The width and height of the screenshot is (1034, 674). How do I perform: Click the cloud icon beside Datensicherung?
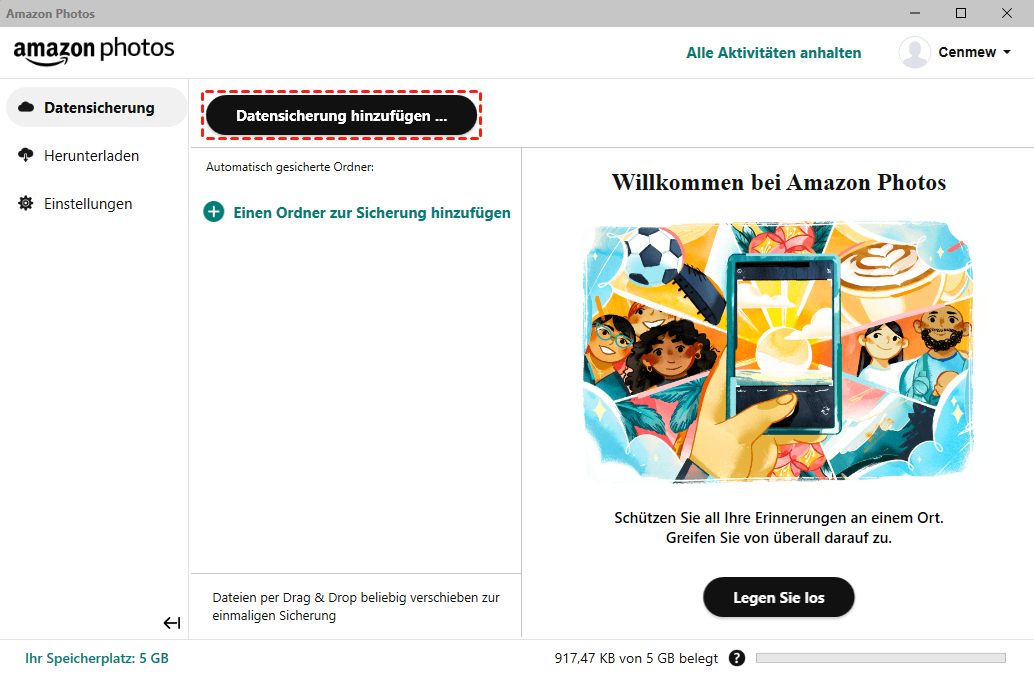tap(26, 107)
